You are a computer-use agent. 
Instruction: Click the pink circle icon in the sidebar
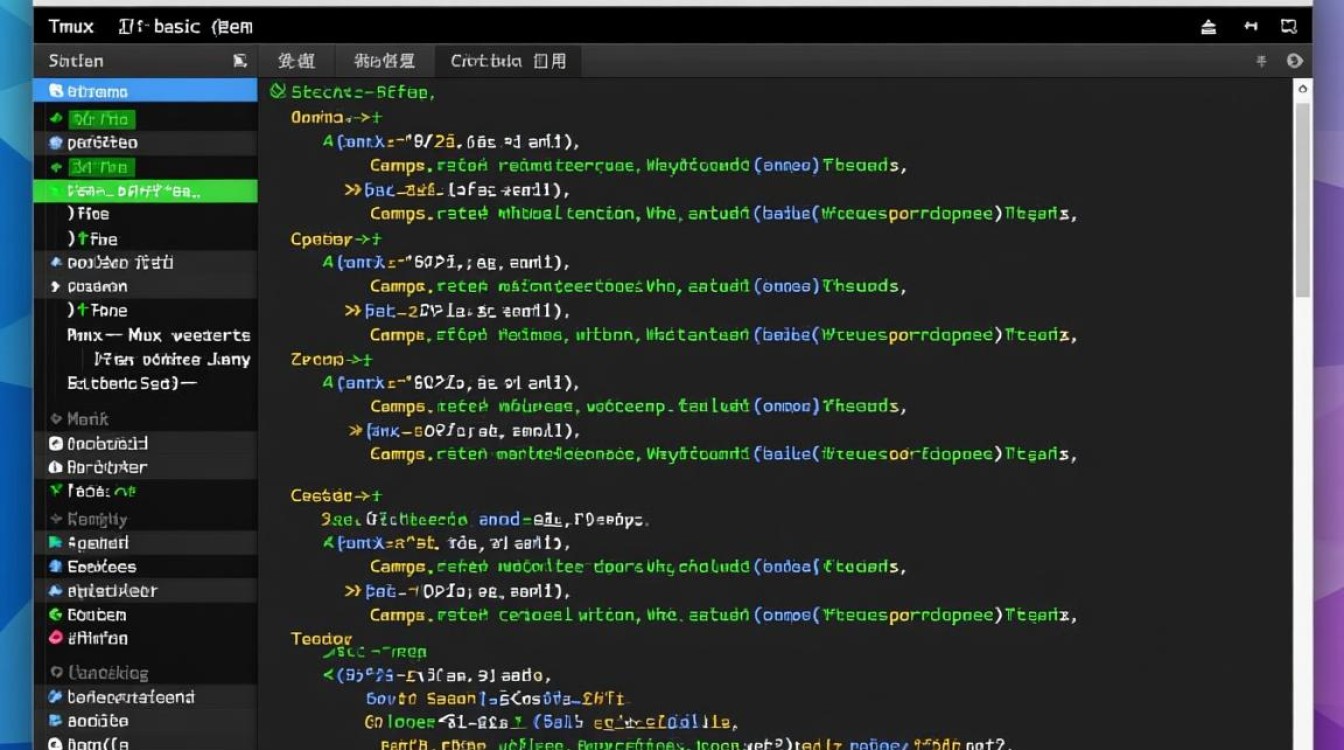(x=56, y=638)
